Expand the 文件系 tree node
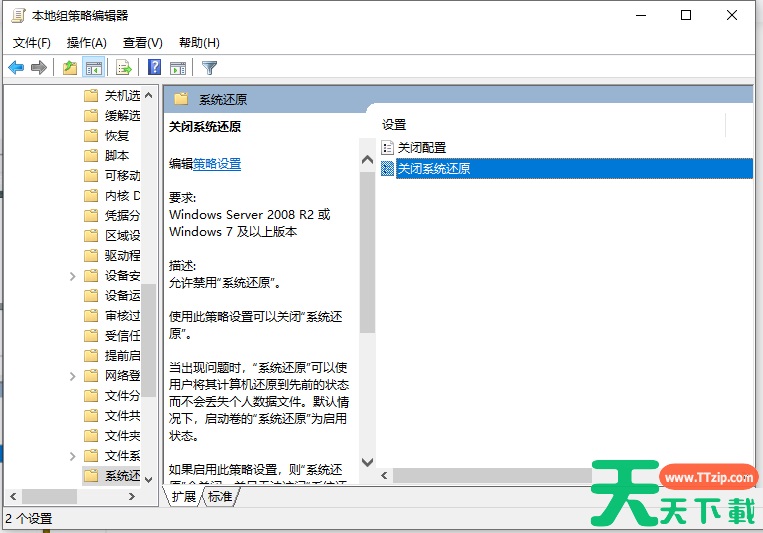 [x=73, y=456]
